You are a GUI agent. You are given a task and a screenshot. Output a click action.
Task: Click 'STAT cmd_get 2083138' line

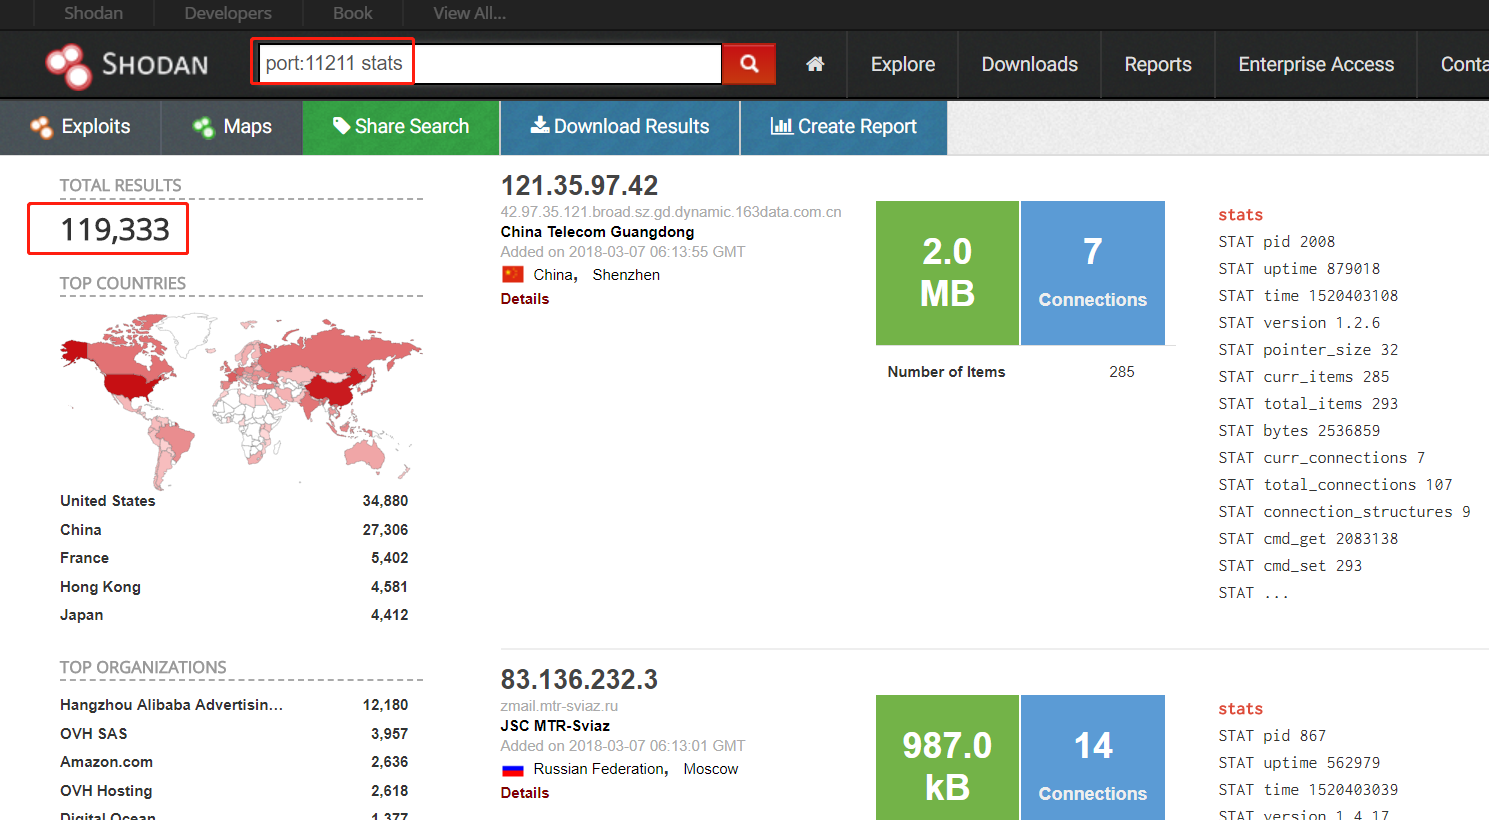[x=1308, y=539]
